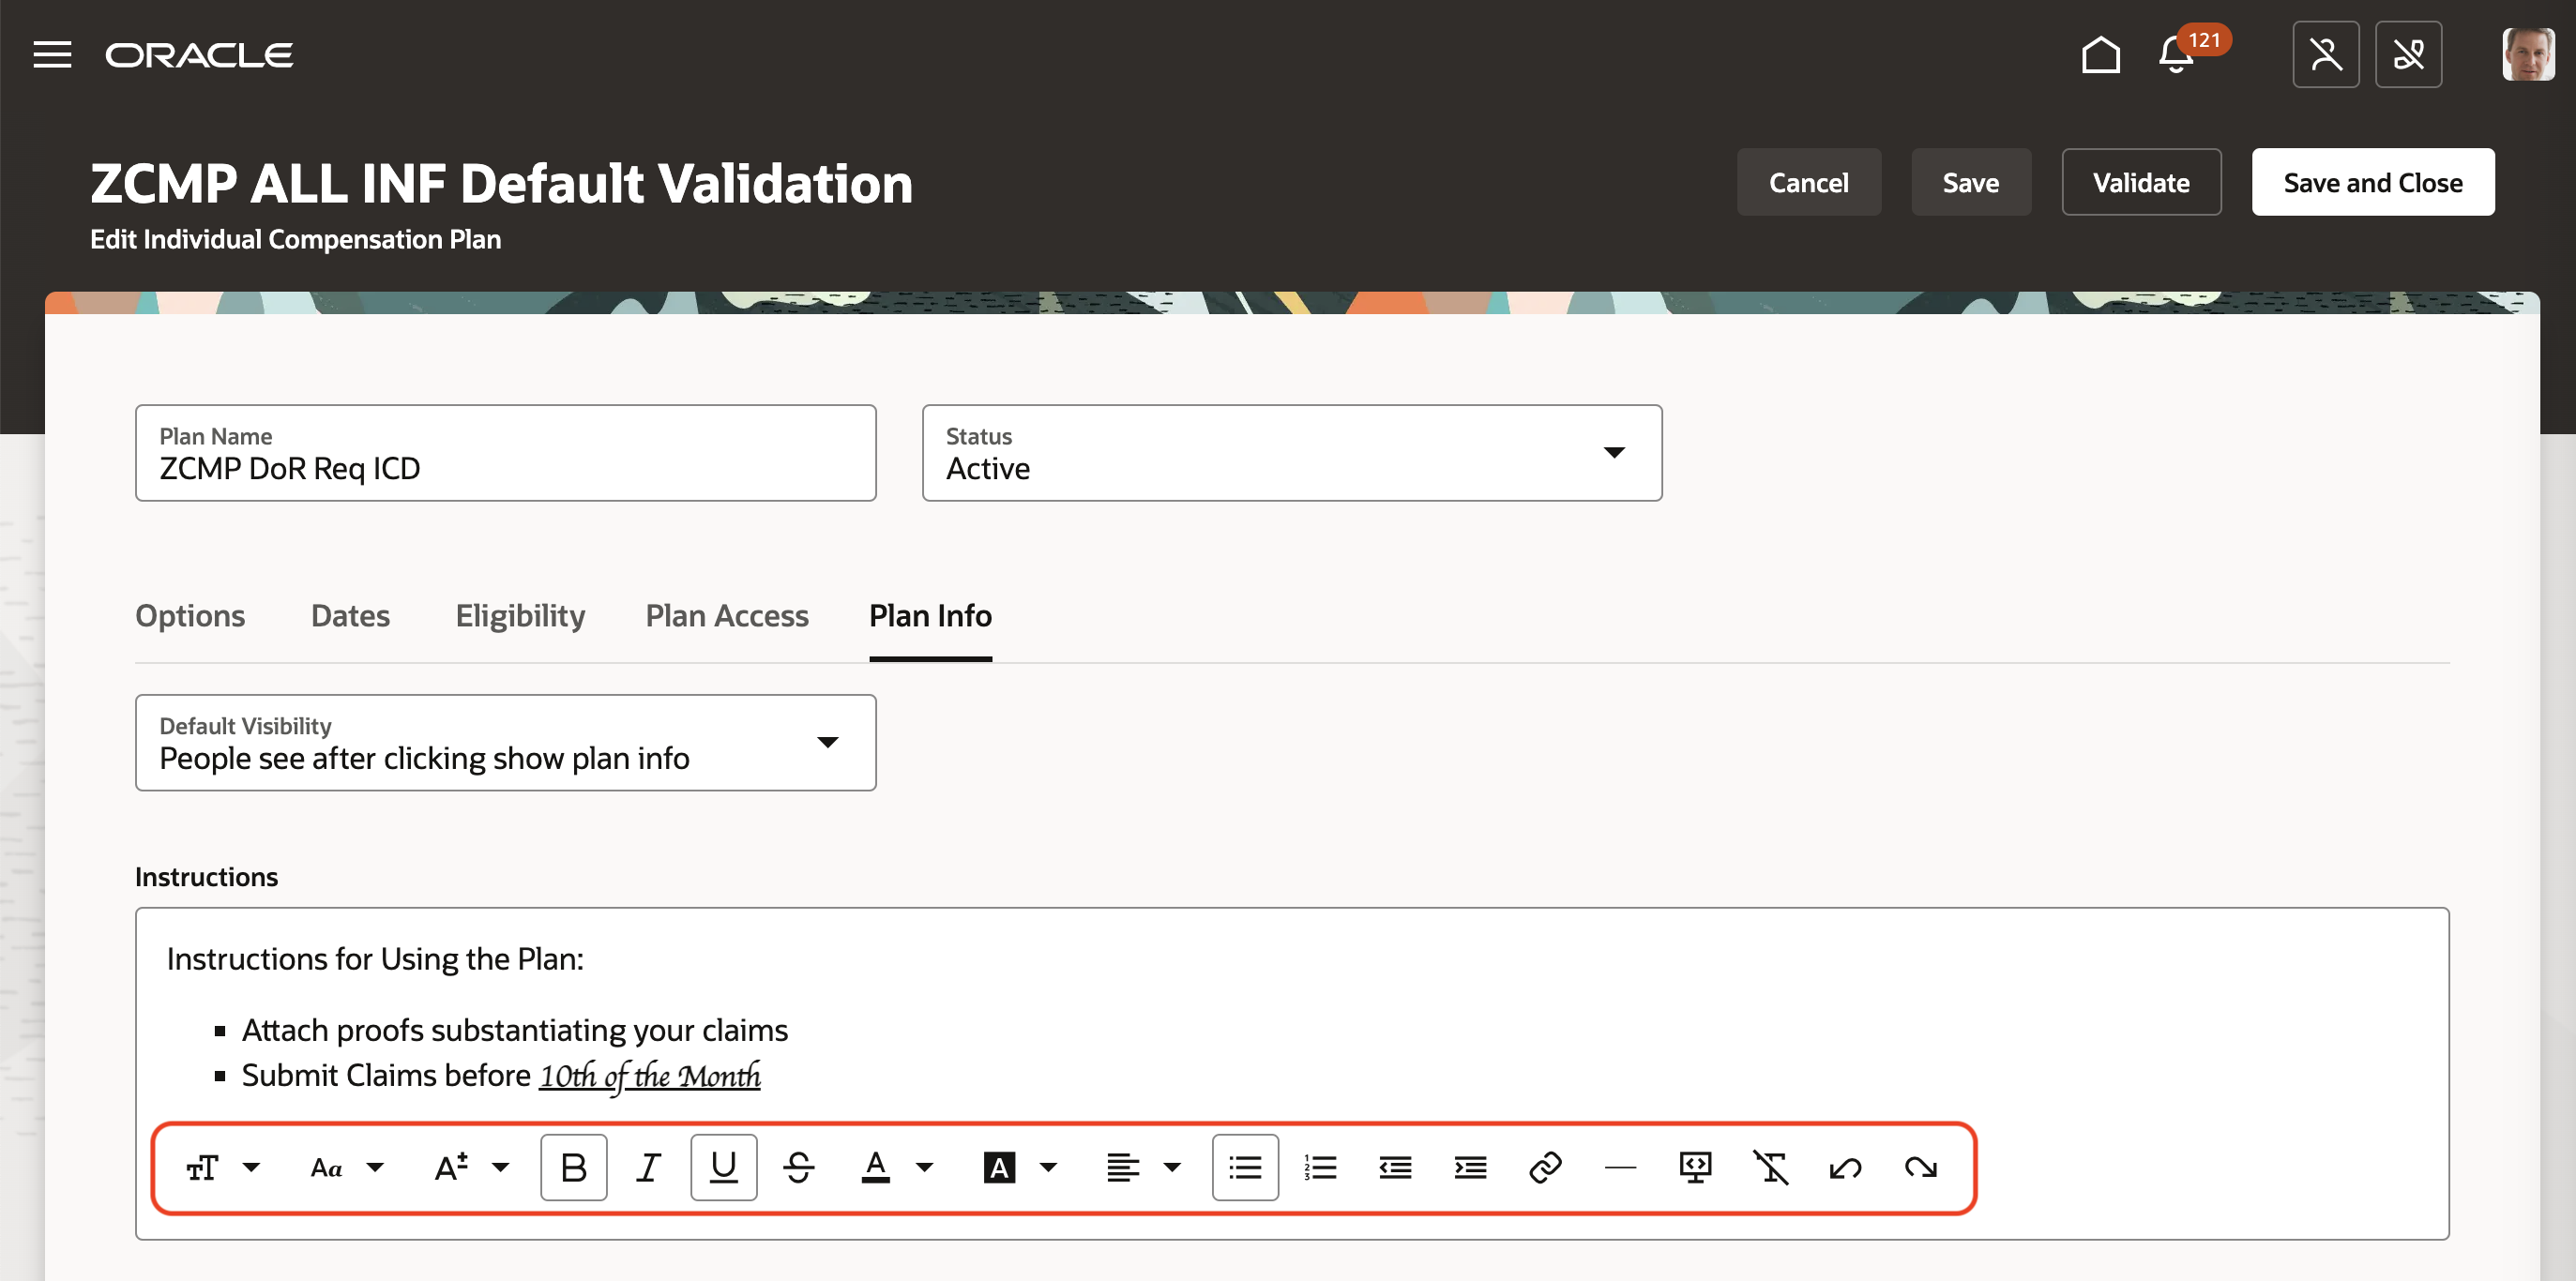Toggle bold formatting

pyautogui.click(x=574, y=1167)
